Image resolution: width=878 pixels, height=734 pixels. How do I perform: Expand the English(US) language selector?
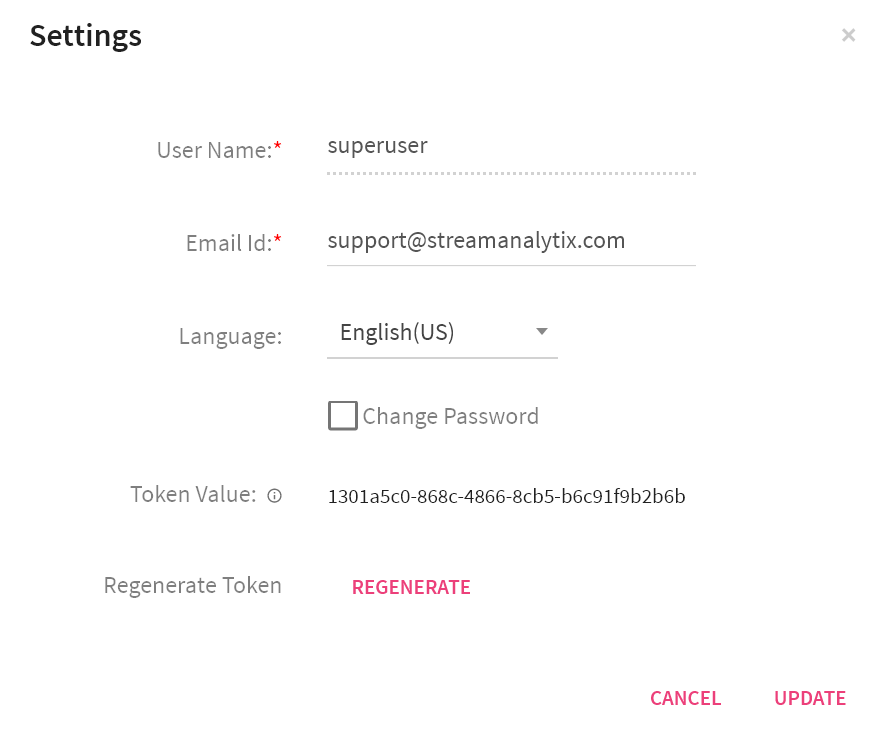[440, 331]
